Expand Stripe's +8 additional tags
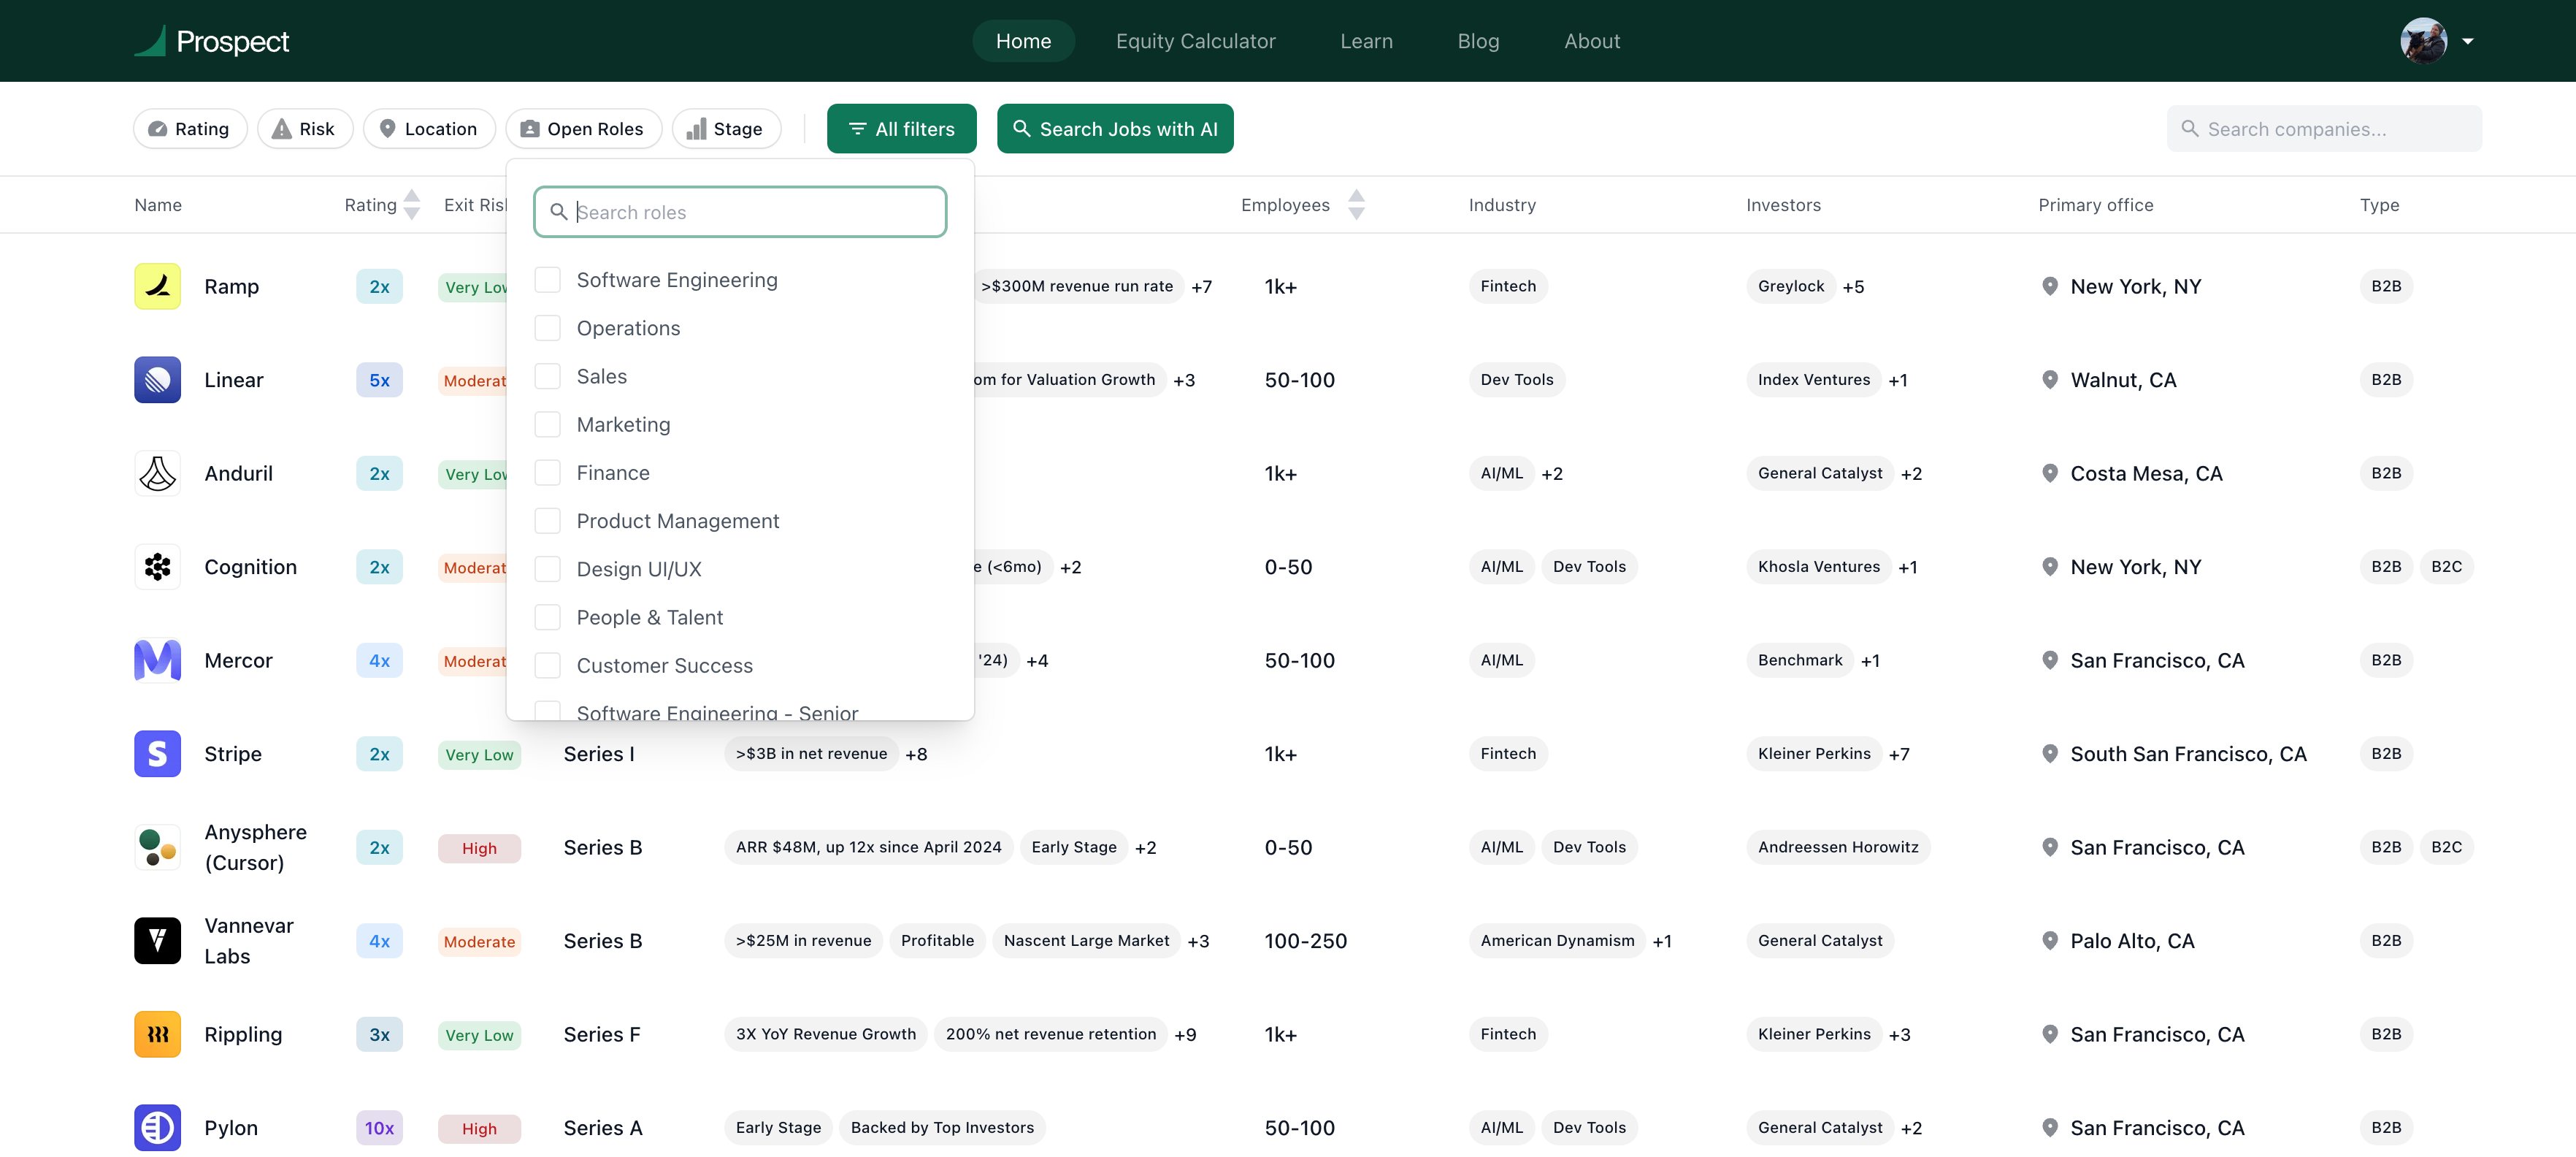 (x=916, y=754)
